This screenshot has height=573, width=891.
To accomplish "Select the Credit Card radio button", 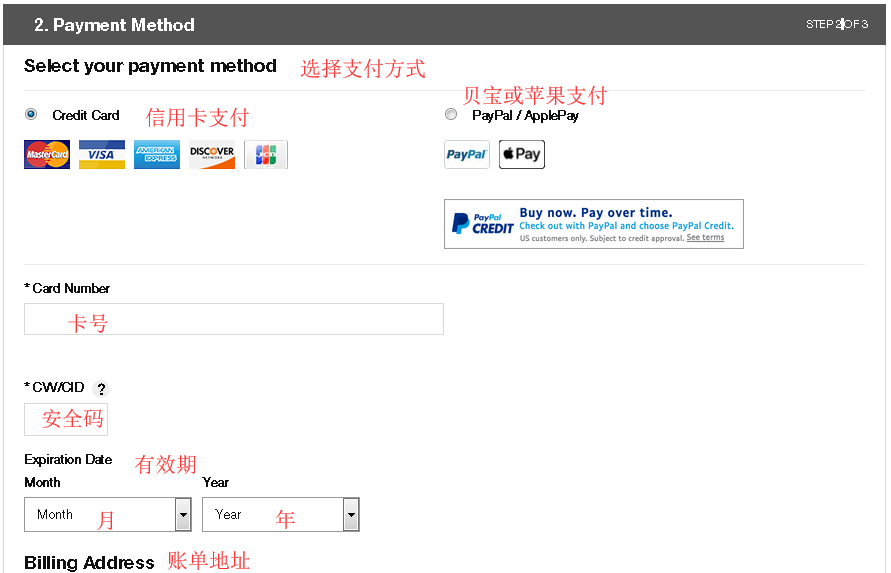I will (x=31, y=115).
